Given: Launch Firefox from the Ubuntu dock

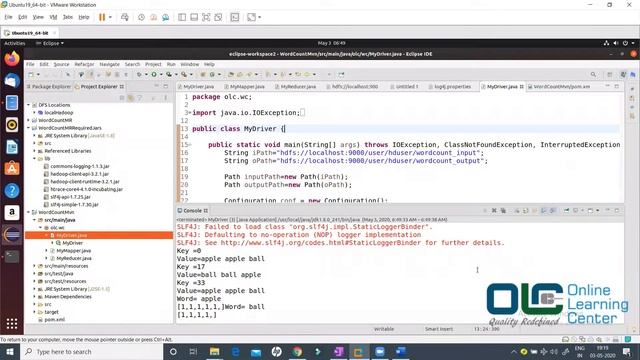Looking at the screenshot, I should (12, 59).
